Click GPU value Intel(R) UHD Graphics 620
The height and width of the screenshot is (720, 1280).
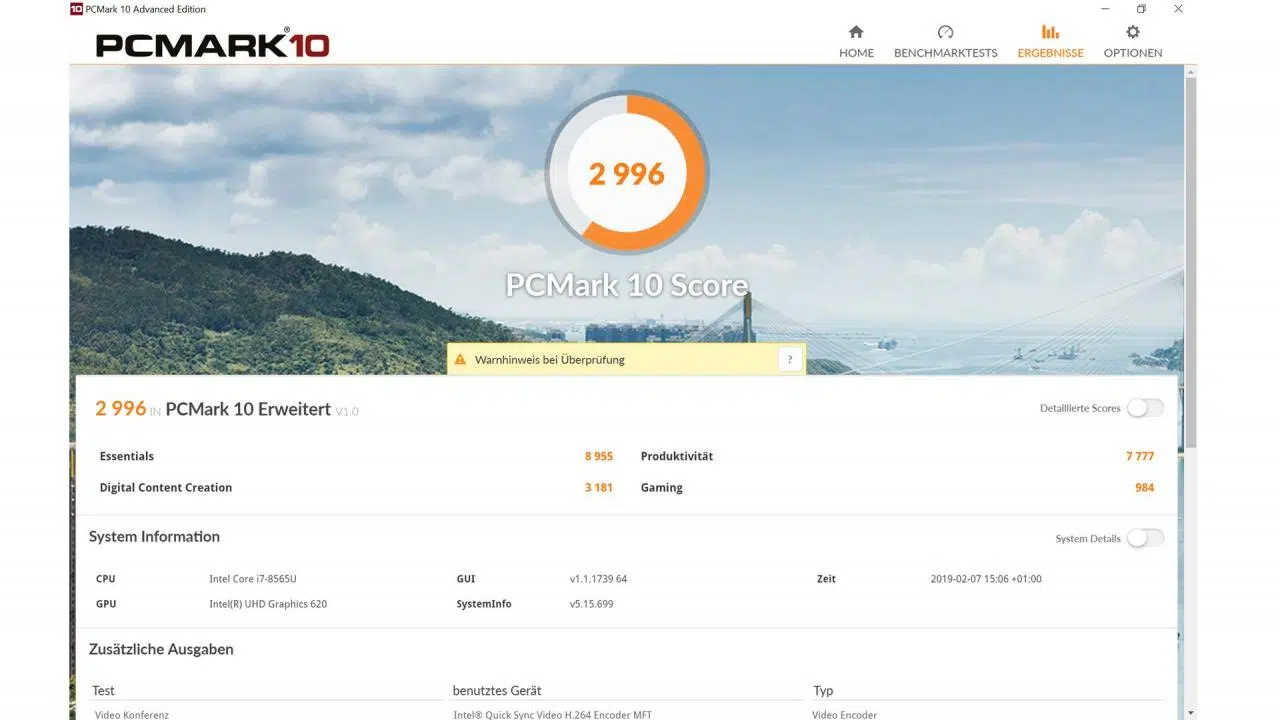[268, 604]
